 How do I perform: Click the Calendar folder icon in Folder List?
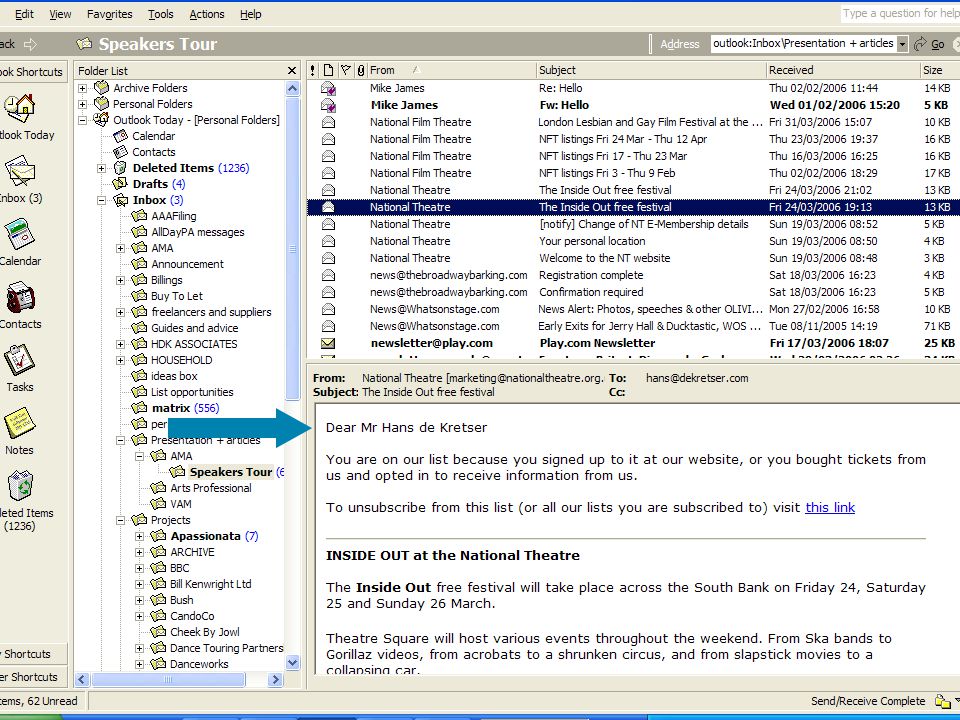[x=121, y=136]
